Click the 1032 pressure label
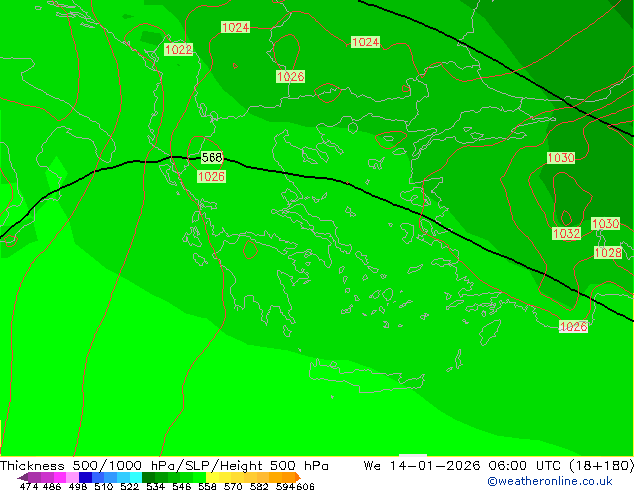This screenshot has width=634, height=490. point(566,233)
